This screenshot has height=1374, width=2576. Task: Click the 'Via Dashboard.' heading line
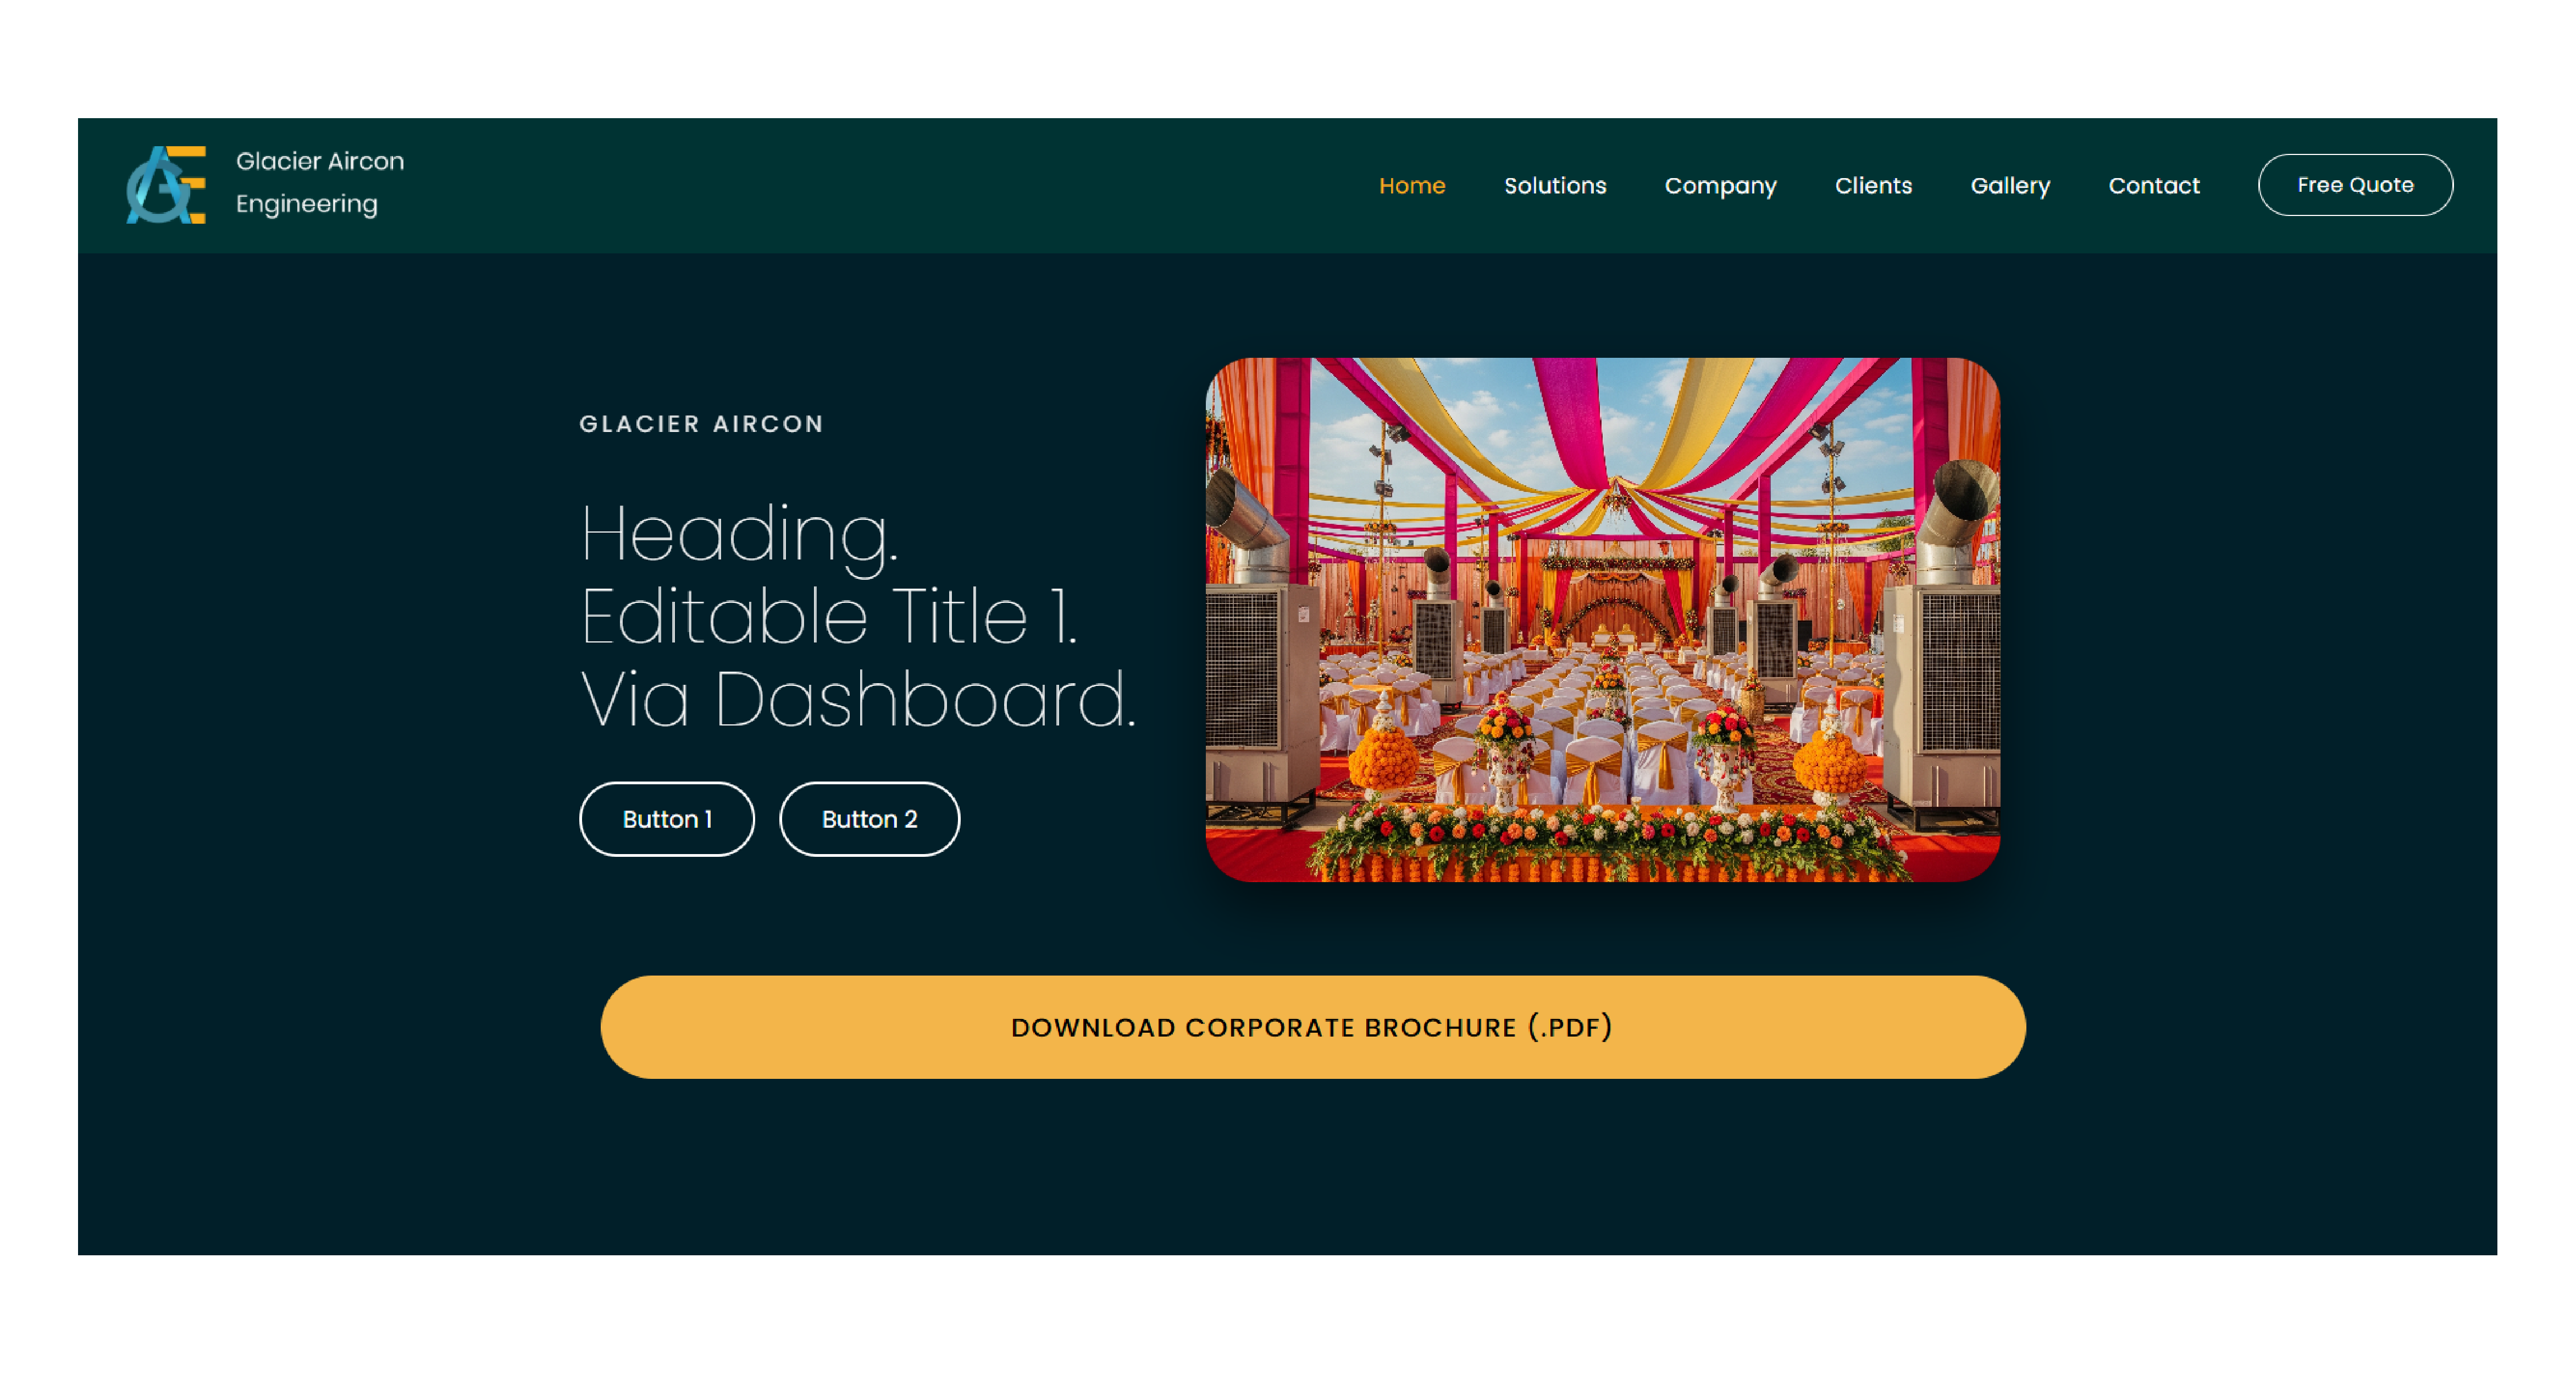click(x=858, y=699)
